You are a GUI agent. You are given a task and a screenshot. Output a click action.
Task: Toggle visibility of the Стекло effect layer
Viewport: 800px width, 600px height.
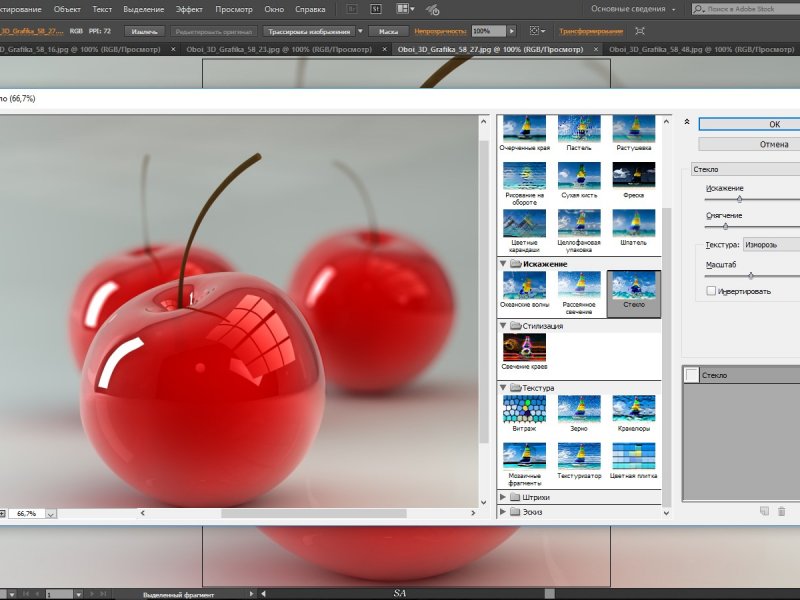(x=691, y=376)
